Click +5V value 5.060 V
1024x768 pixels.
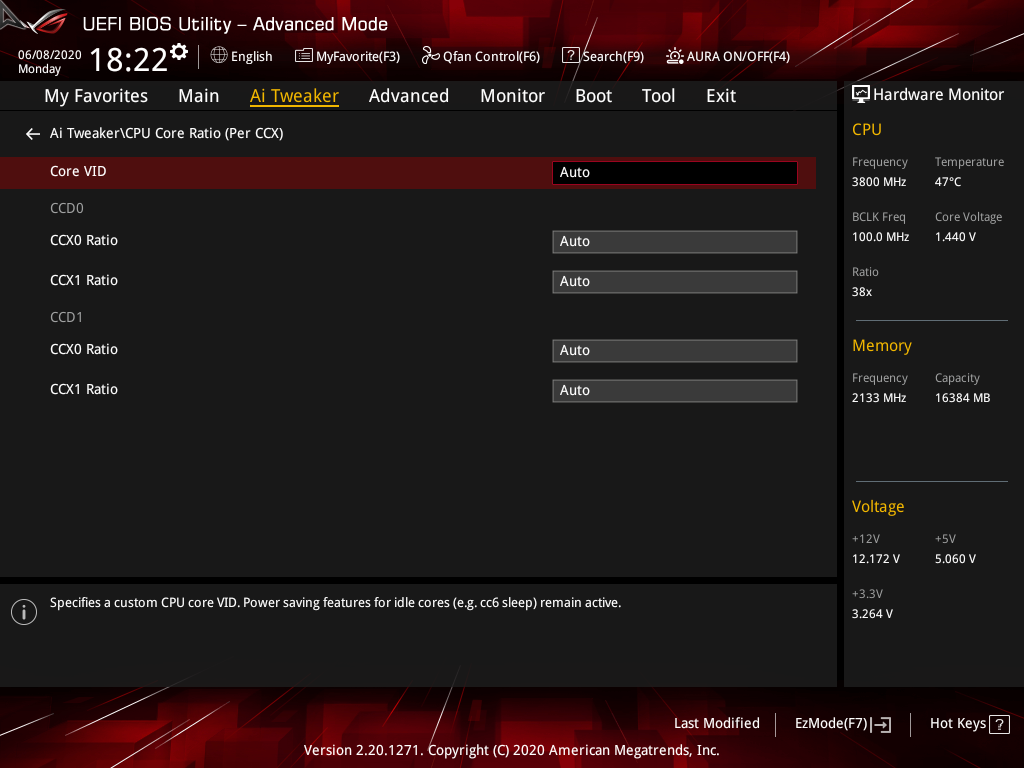955,559
